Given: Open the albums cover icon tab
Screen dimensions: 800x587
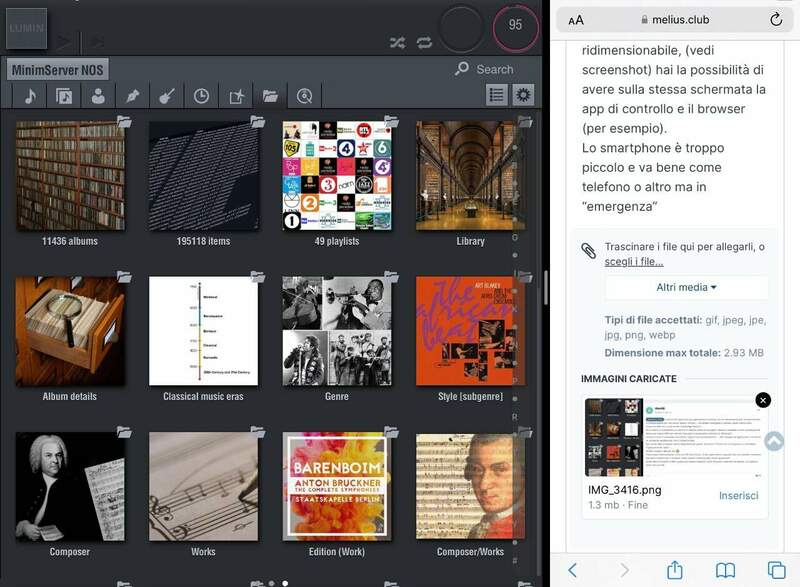Looking at the screenshot, I should point(64,96).
